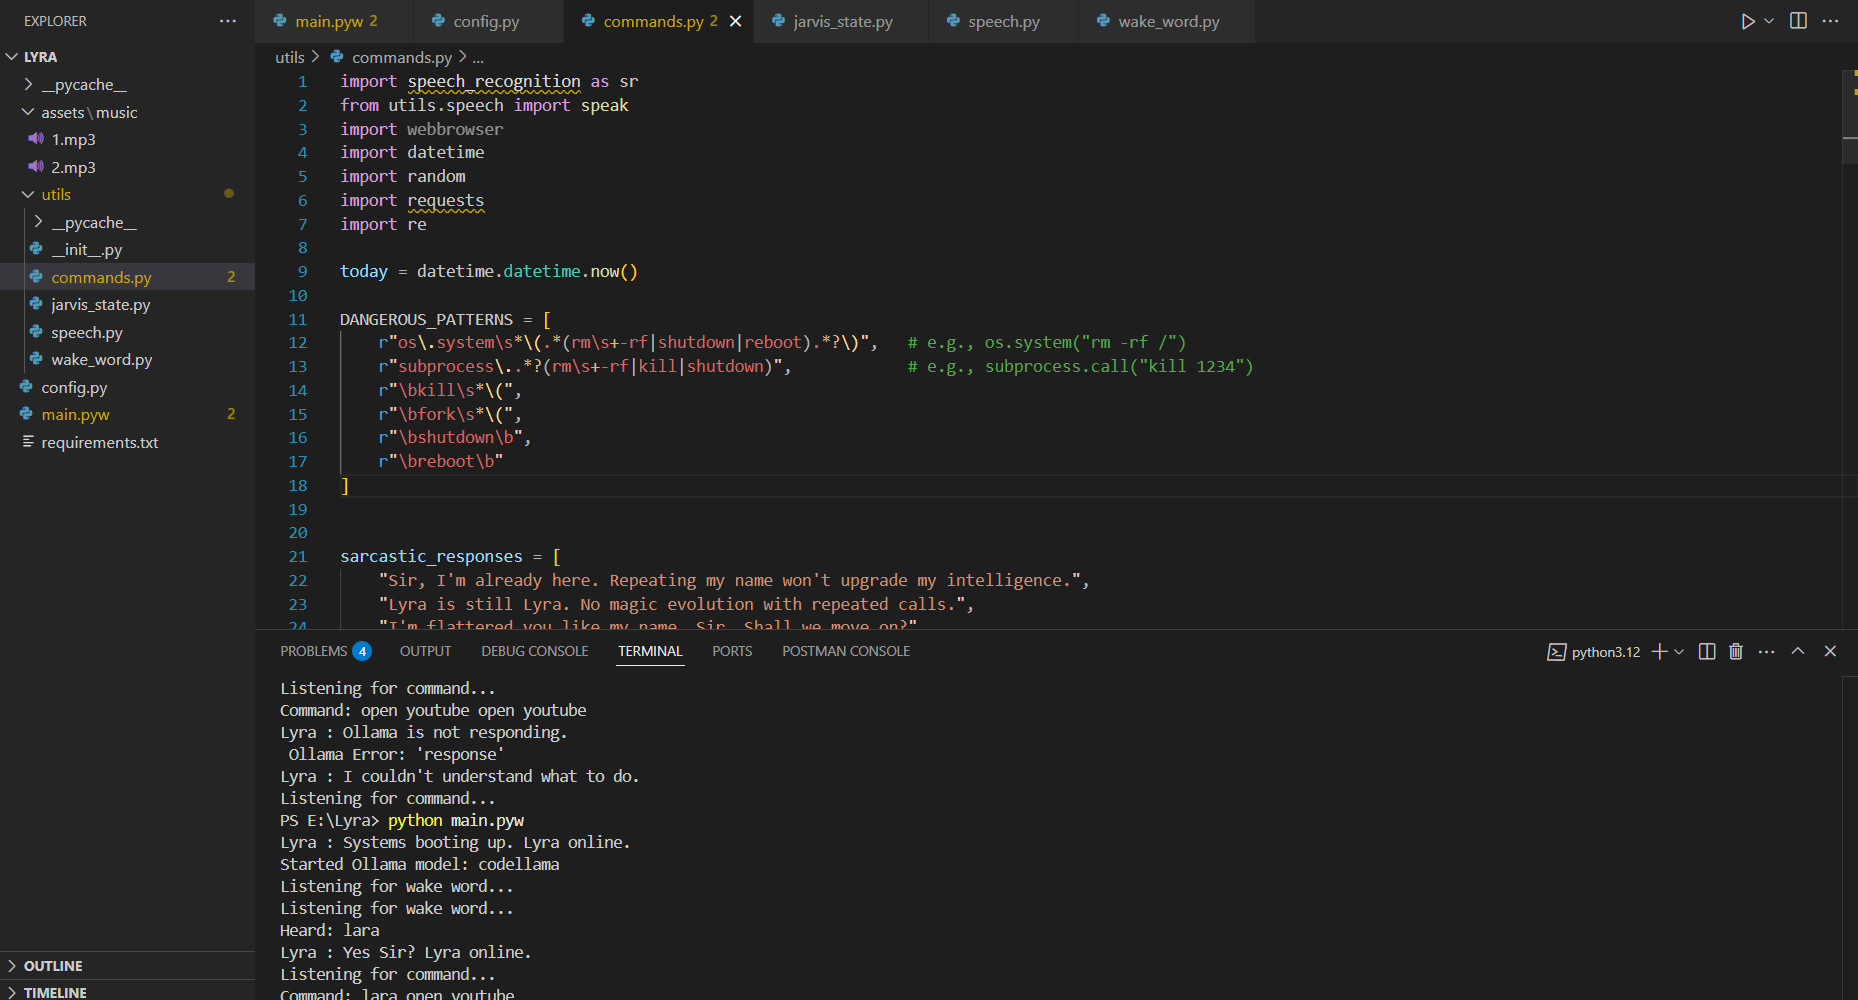Switch to config.py tab
The width and height of the screenshot is (1858, 1000).
(x=486, y=21)
